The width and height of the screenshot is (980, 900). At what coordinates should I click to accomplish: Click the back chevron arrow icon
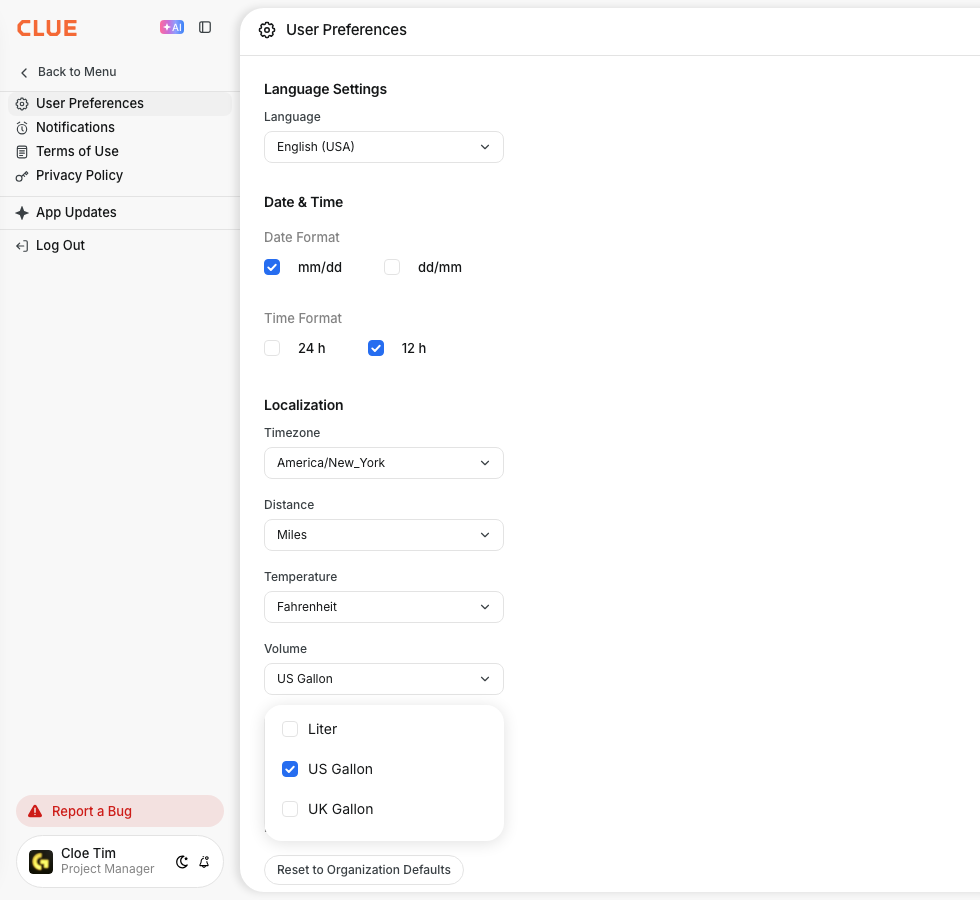24,72
